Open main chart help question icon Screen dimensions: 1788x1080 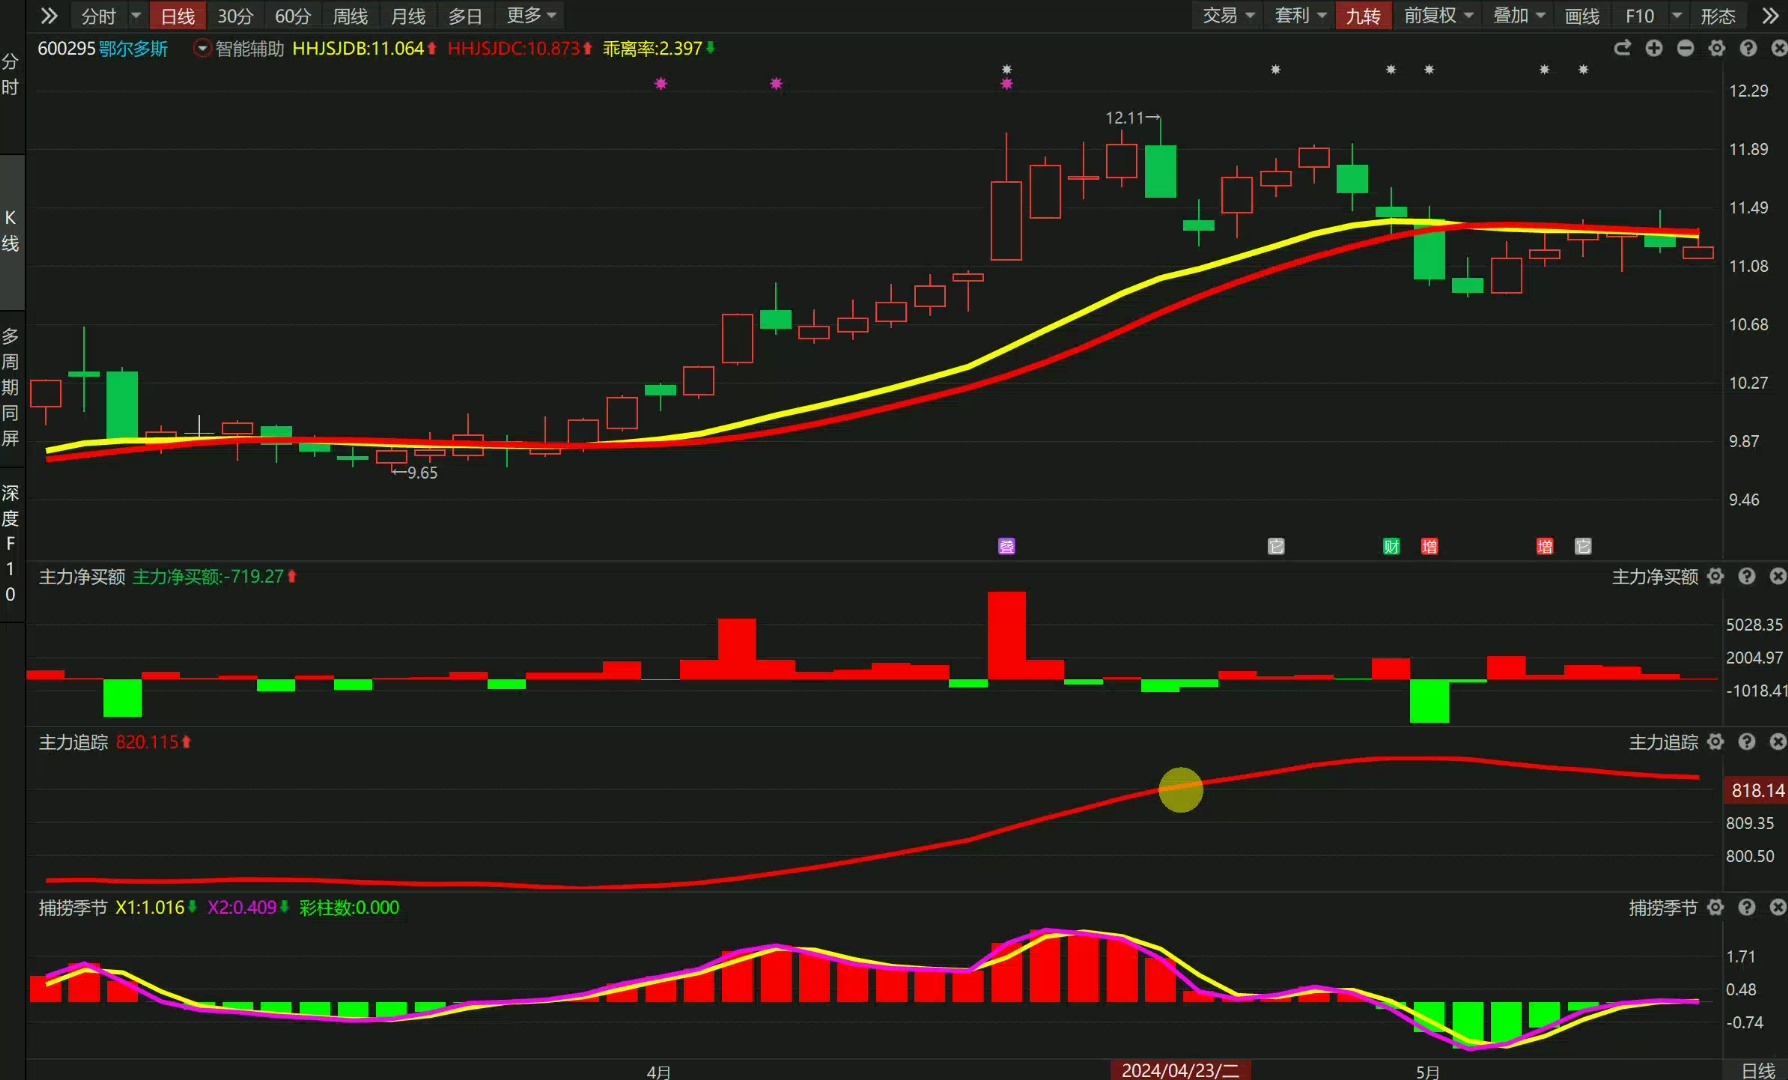click(1748, 48)
